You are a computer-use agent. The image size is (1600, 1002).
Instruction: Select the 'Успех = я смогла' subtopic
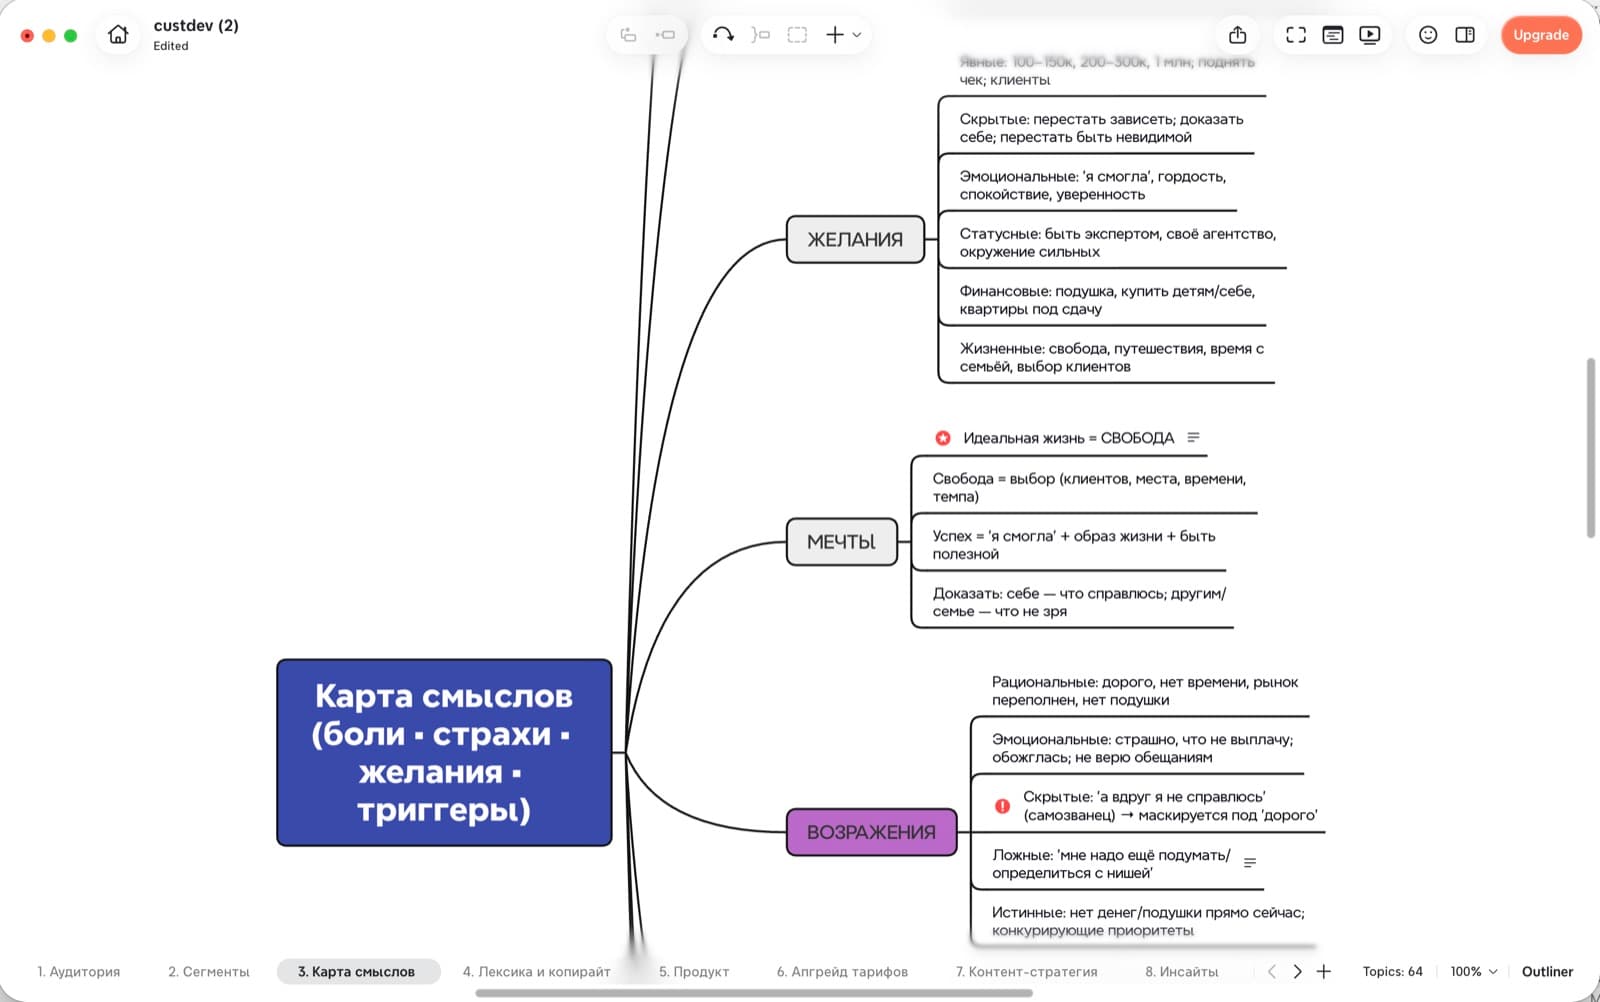1074,545
